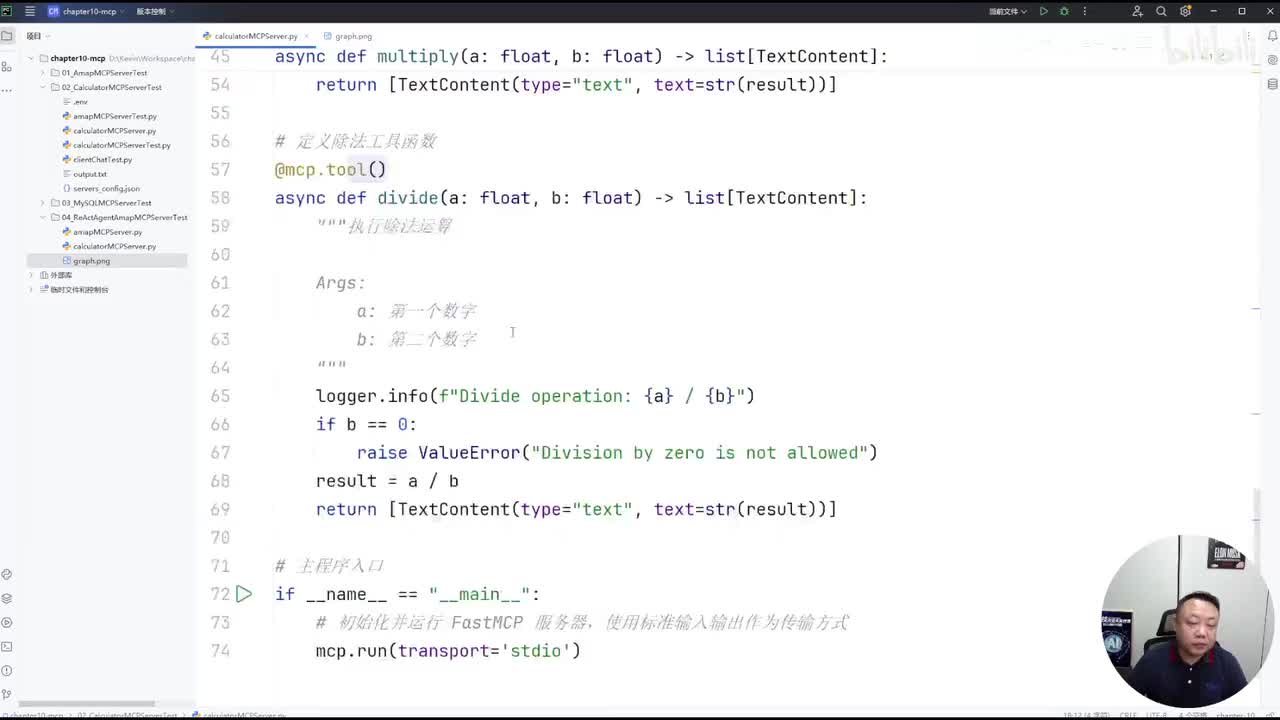Select calculatorMCPServer.py under 04_ReActAgentAmapMCPServerTest
This screenshot has height=720, width=1280.
114,246
